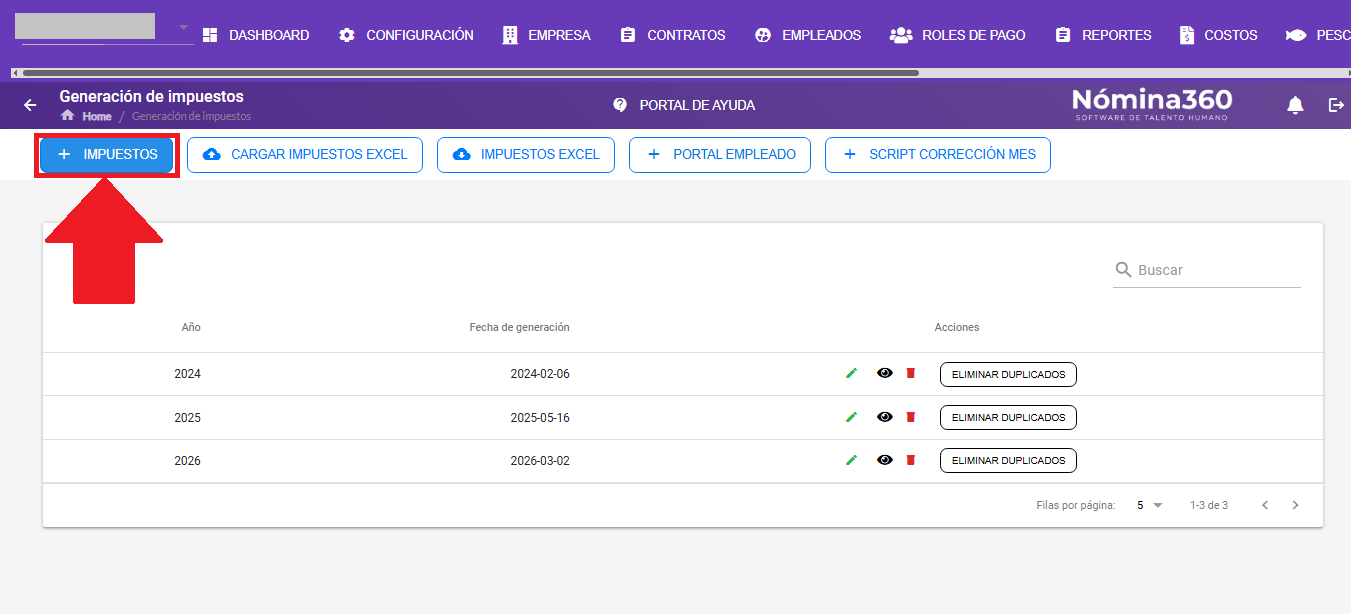Open the DASHBOARD menu item
This screenshot has width=1351, height=614.
(x=256, y=35)
